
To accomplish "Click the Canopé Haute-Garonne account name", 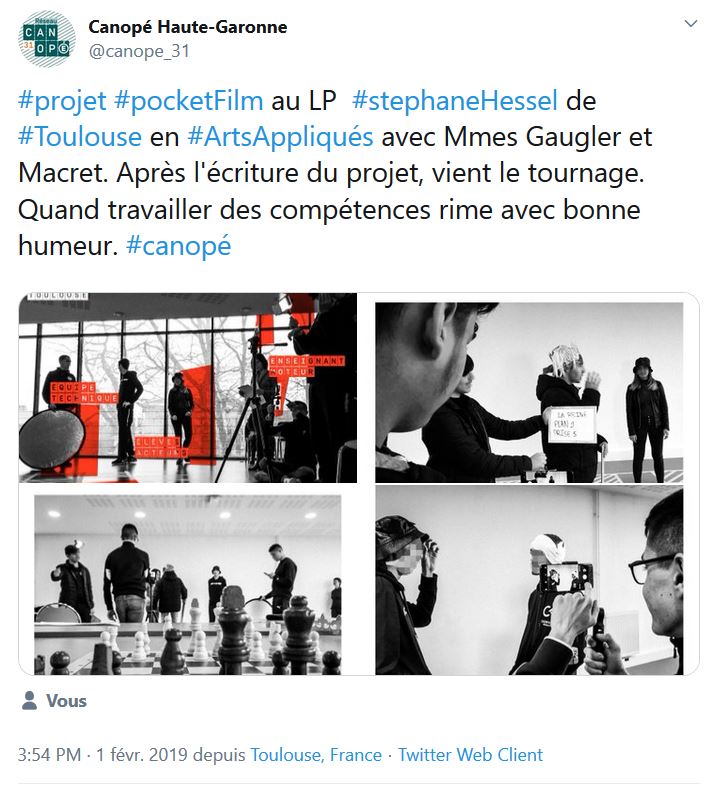I will [x=187, y=27].
